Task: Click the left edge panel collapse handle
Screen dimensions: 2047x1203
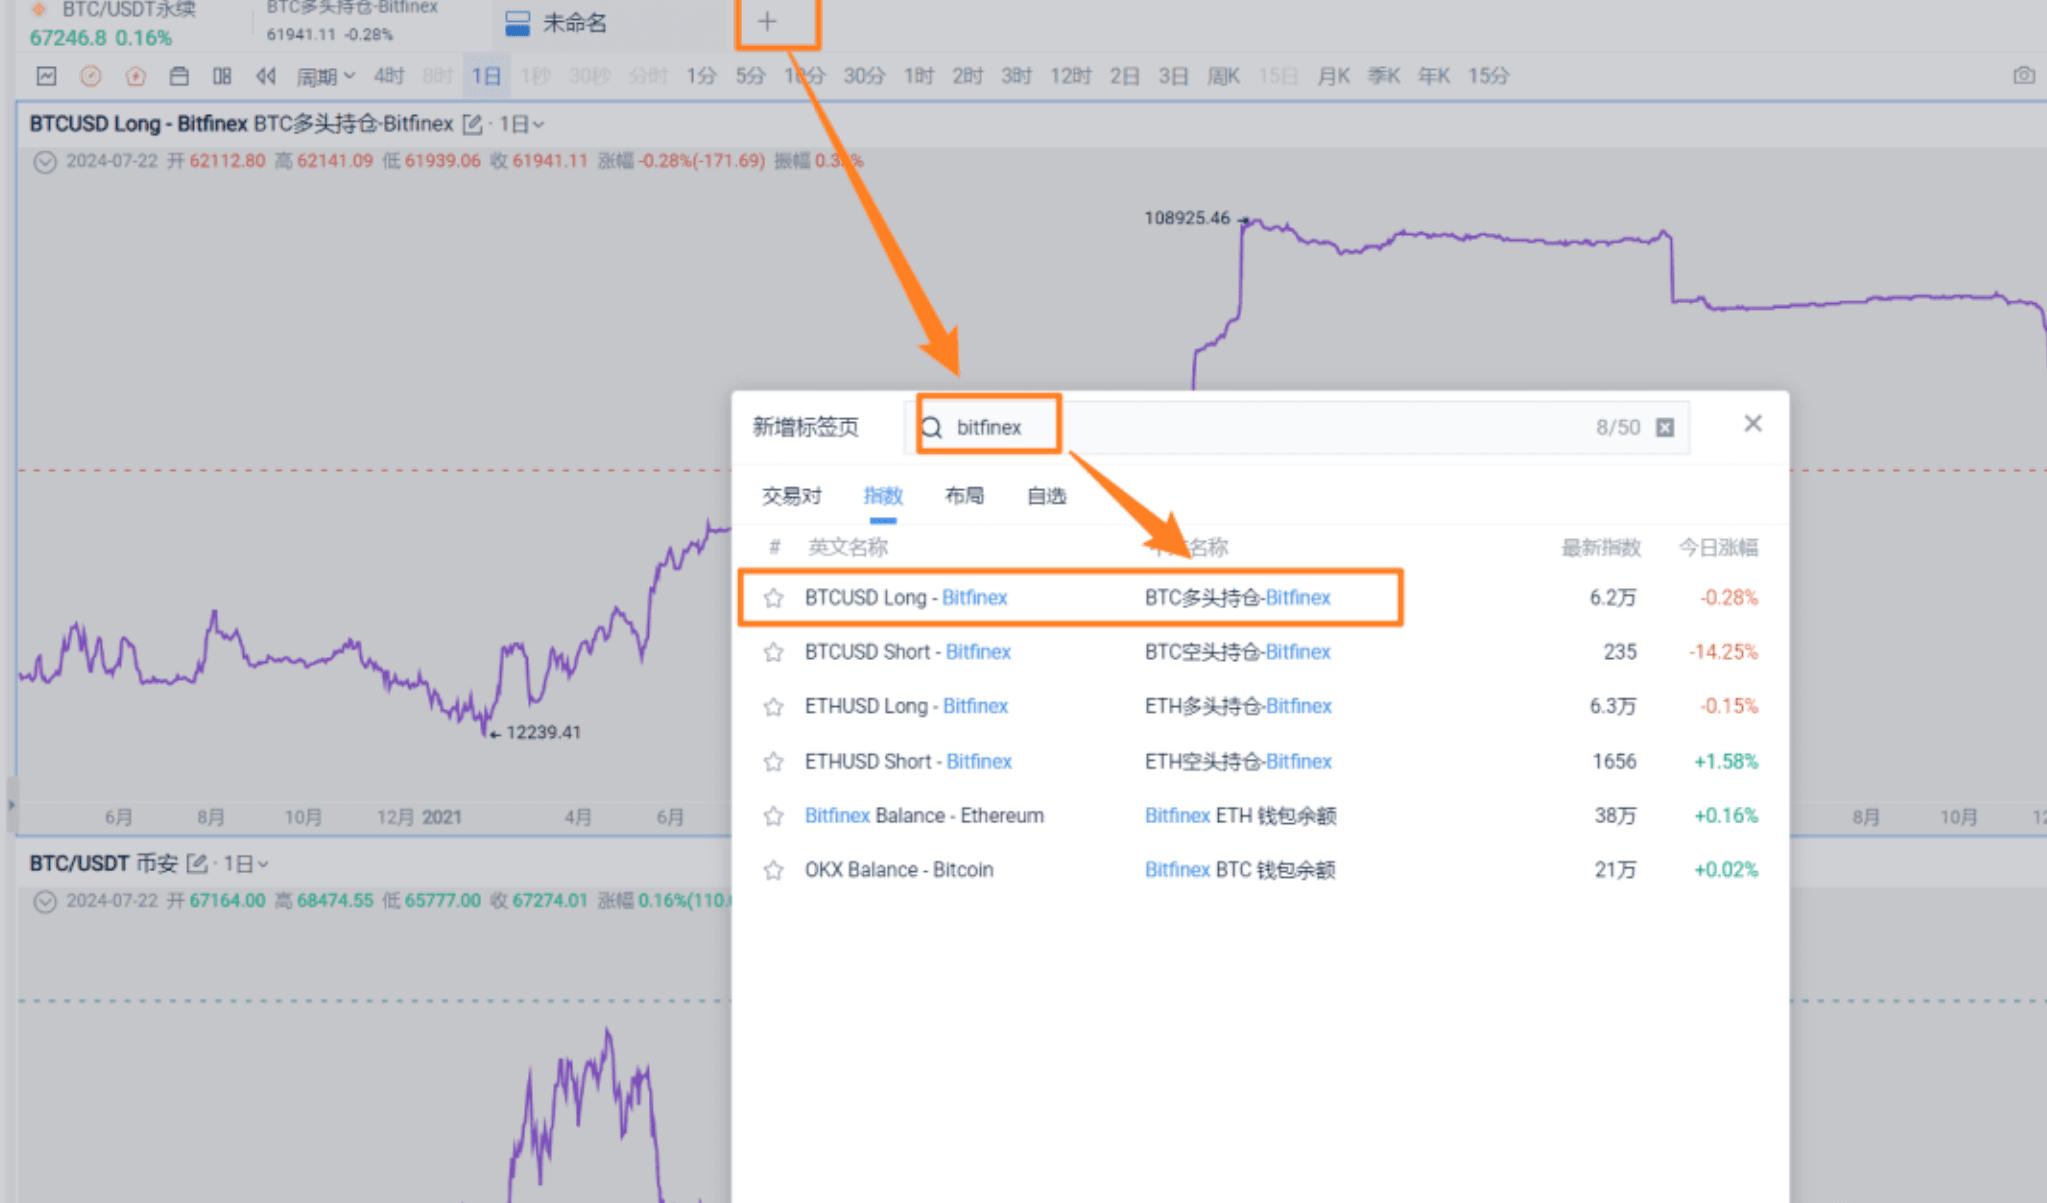Action: click(11, 805)
